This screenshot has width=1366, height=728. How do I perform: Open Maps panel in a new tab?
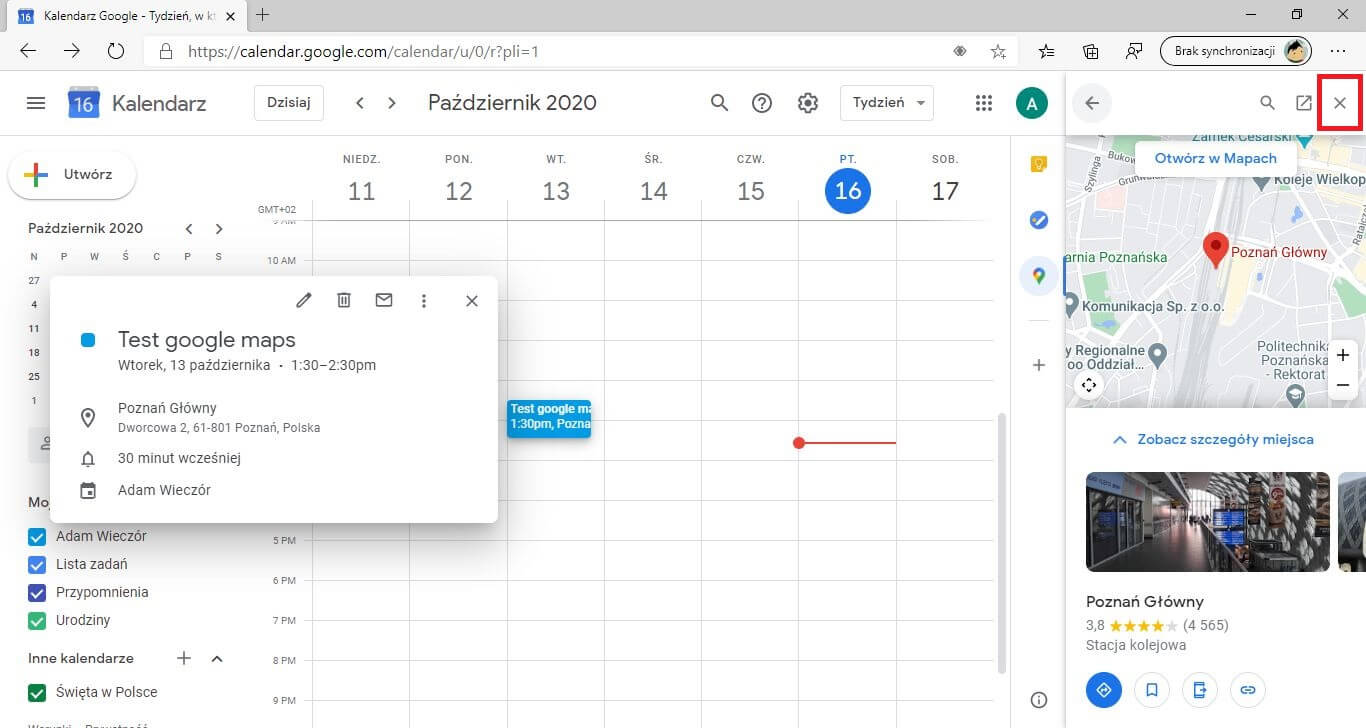click(1304, 103)
